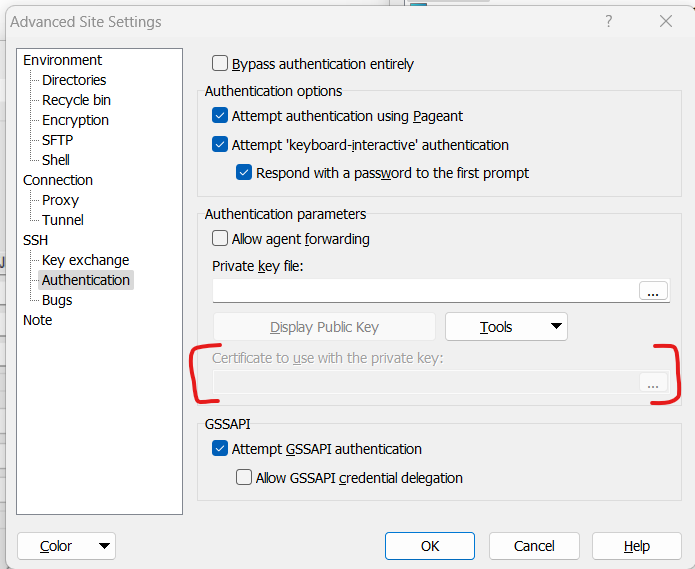The width and height of the screenshot is (695, 569).
Task: Go to Proxy connection settings
Action: coord(60,200)
